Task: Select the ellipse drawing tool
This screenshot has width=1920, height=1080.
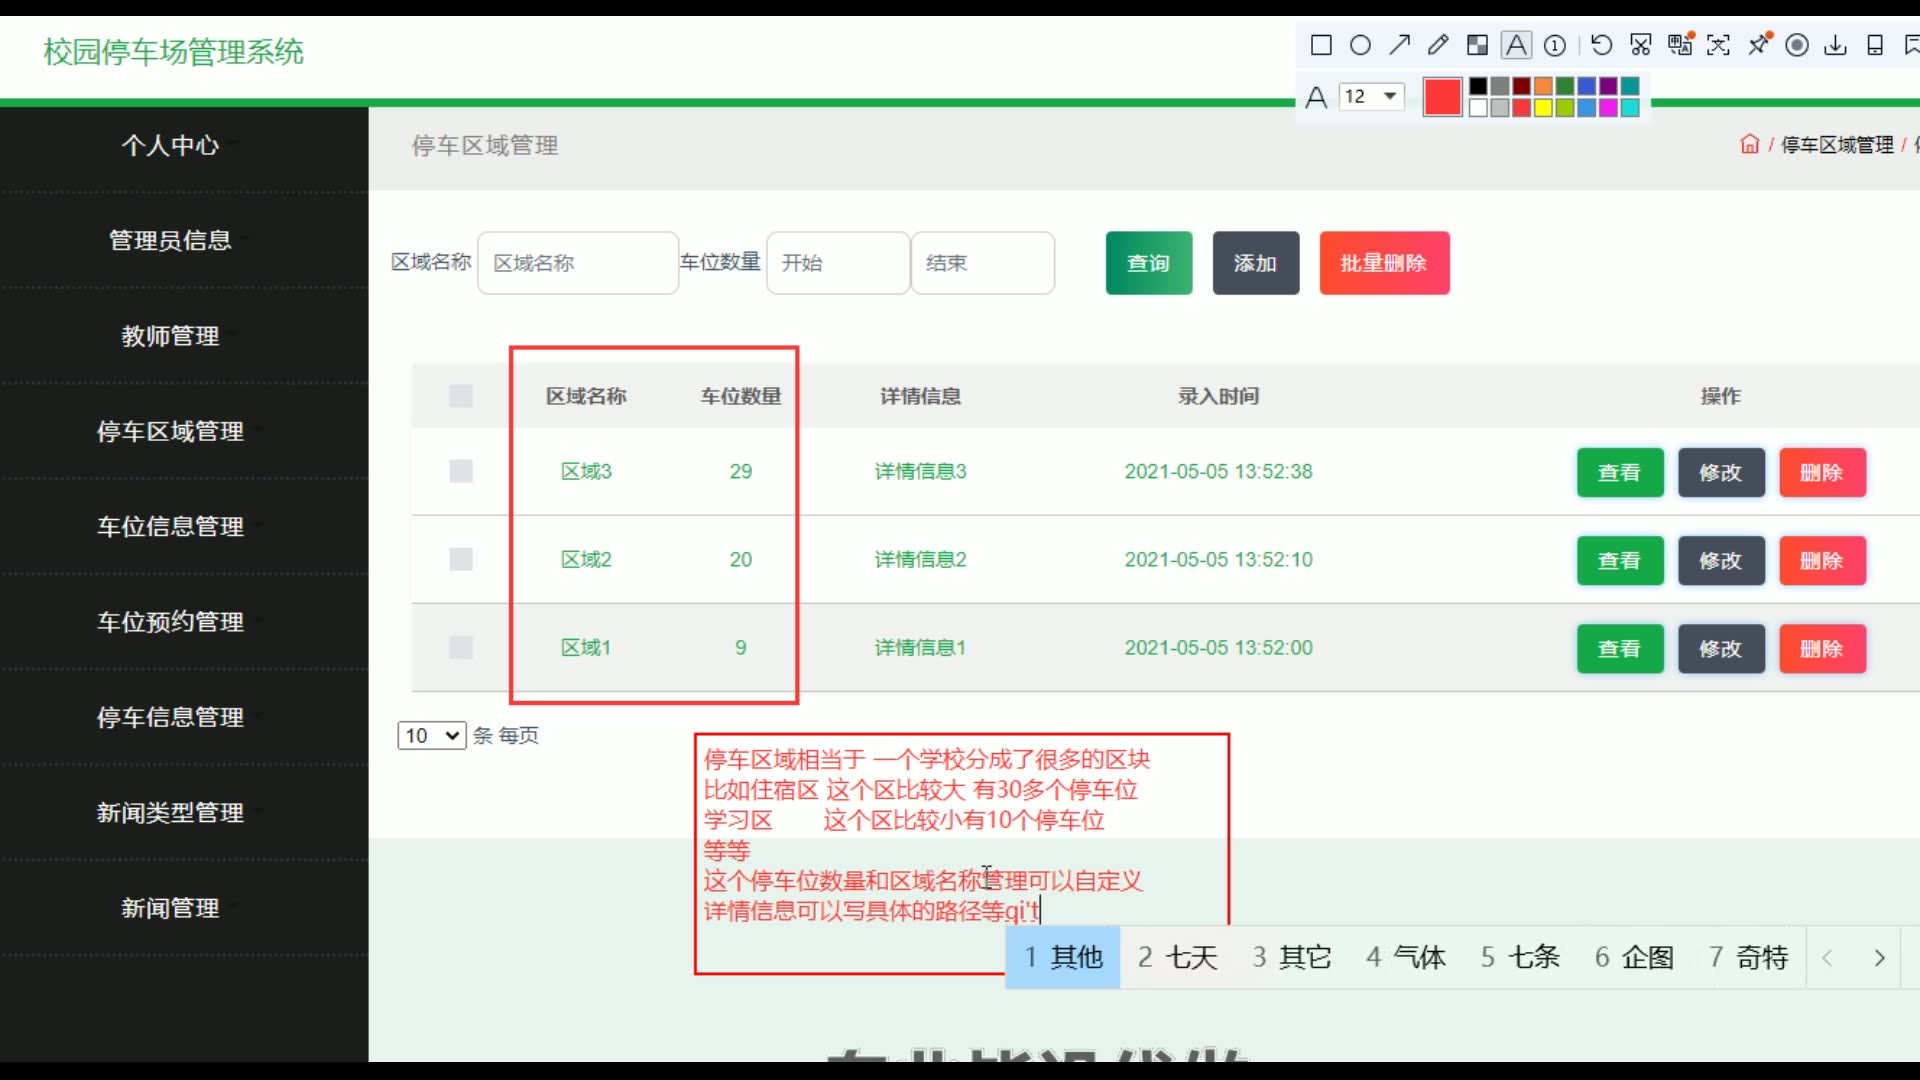Action: tap(1360, 45)
